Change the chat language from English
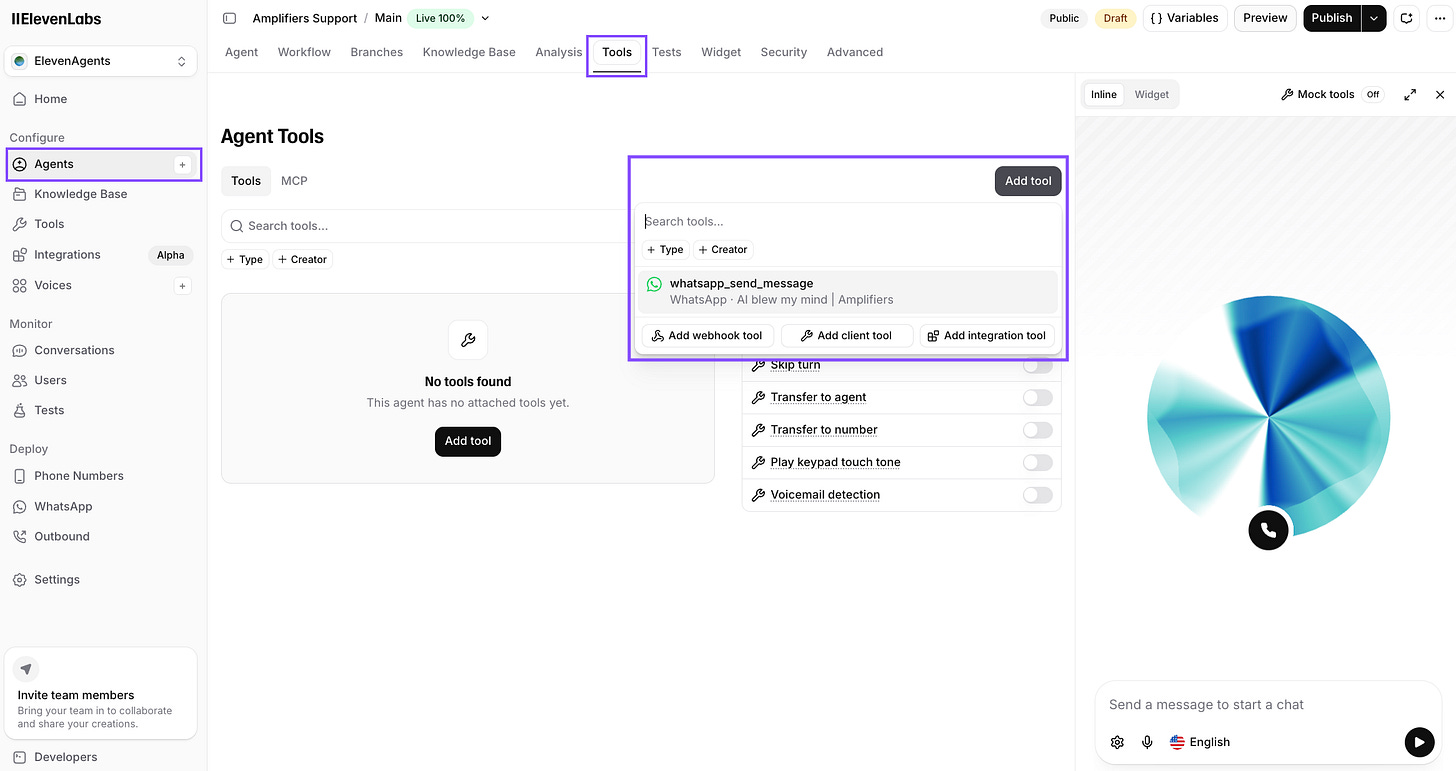 (x=1200, y=742)
